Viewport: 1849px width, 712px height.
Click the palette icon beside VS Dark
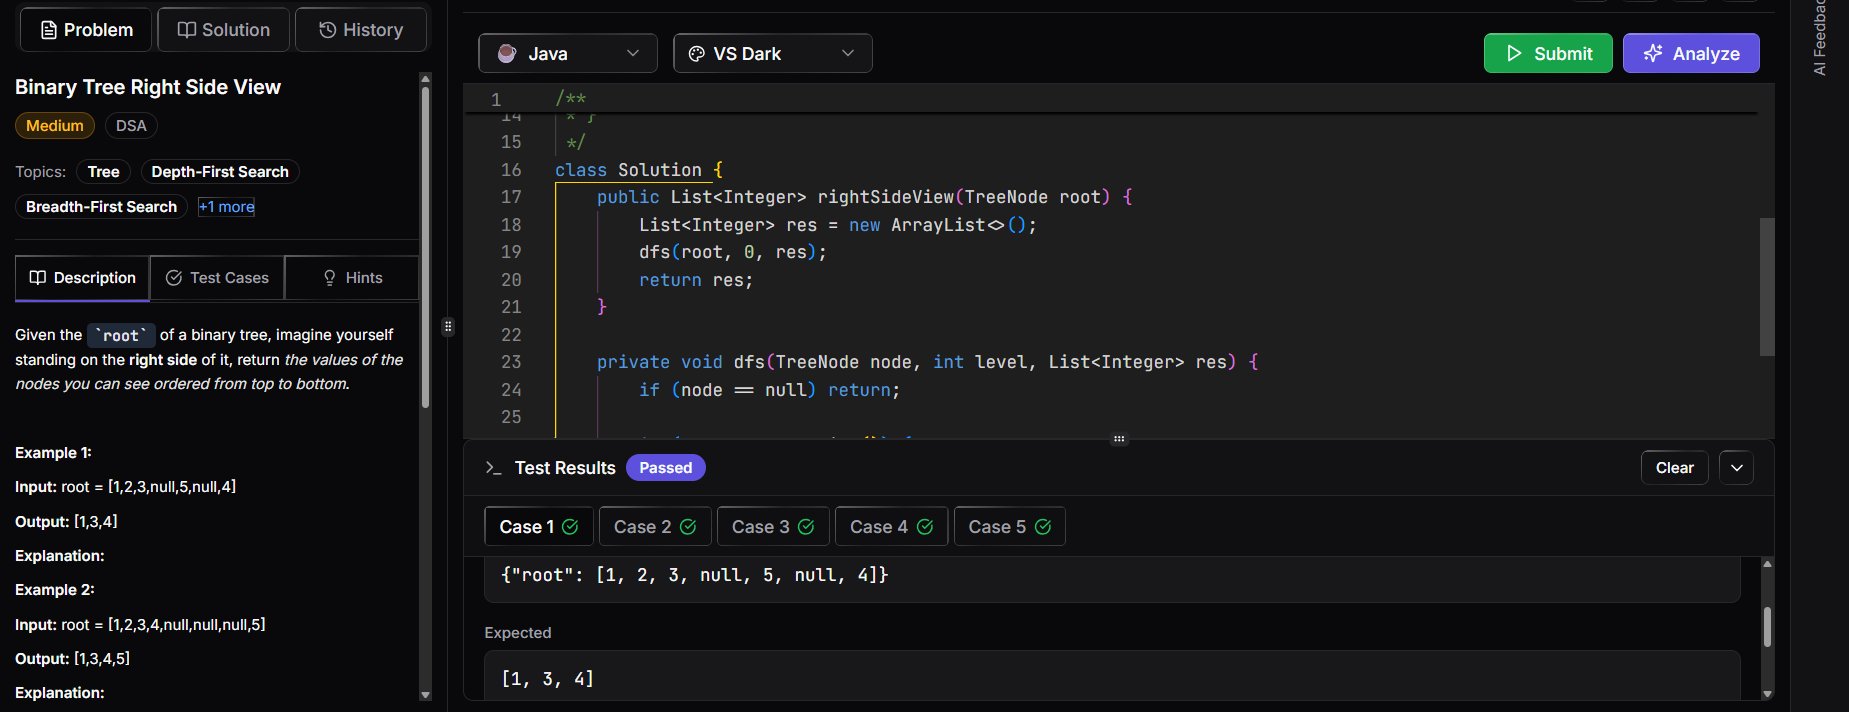click(x=697, y=54)
